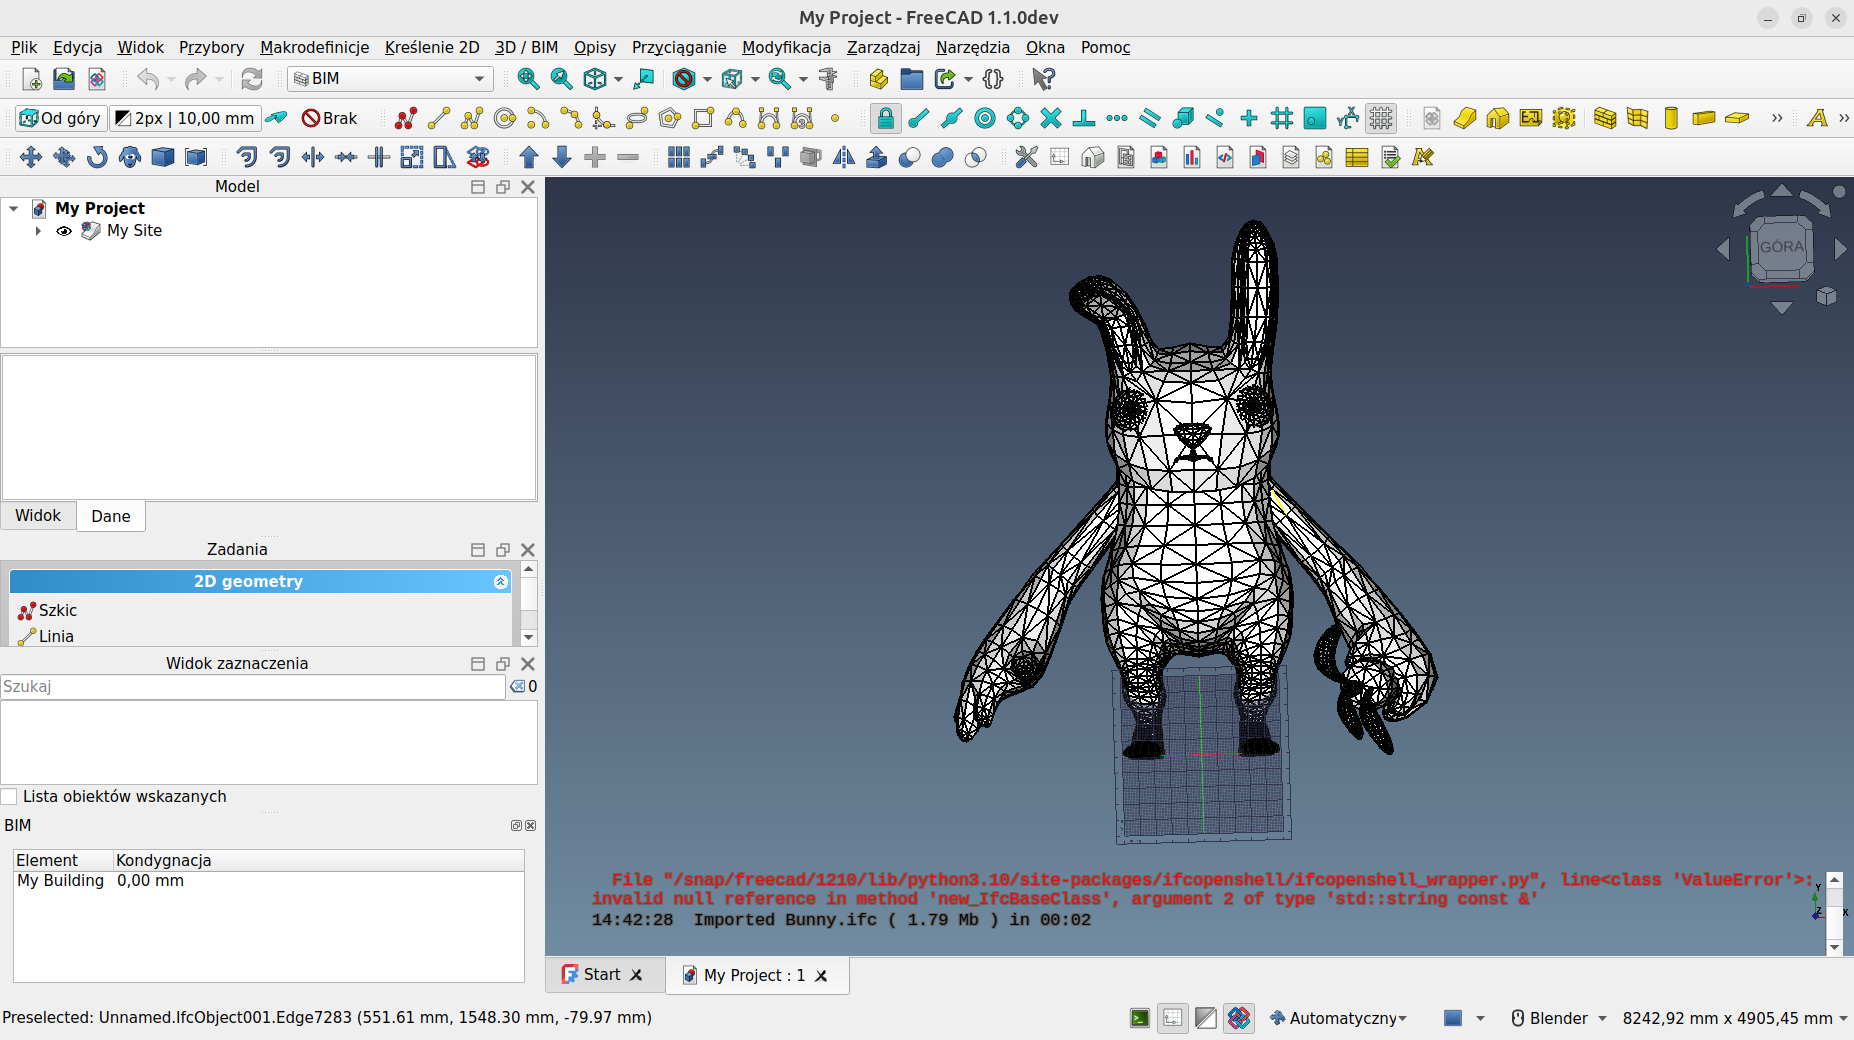Click the blue move-down arrow icon
The image size is (1854, 1040).
coord(562,157)
